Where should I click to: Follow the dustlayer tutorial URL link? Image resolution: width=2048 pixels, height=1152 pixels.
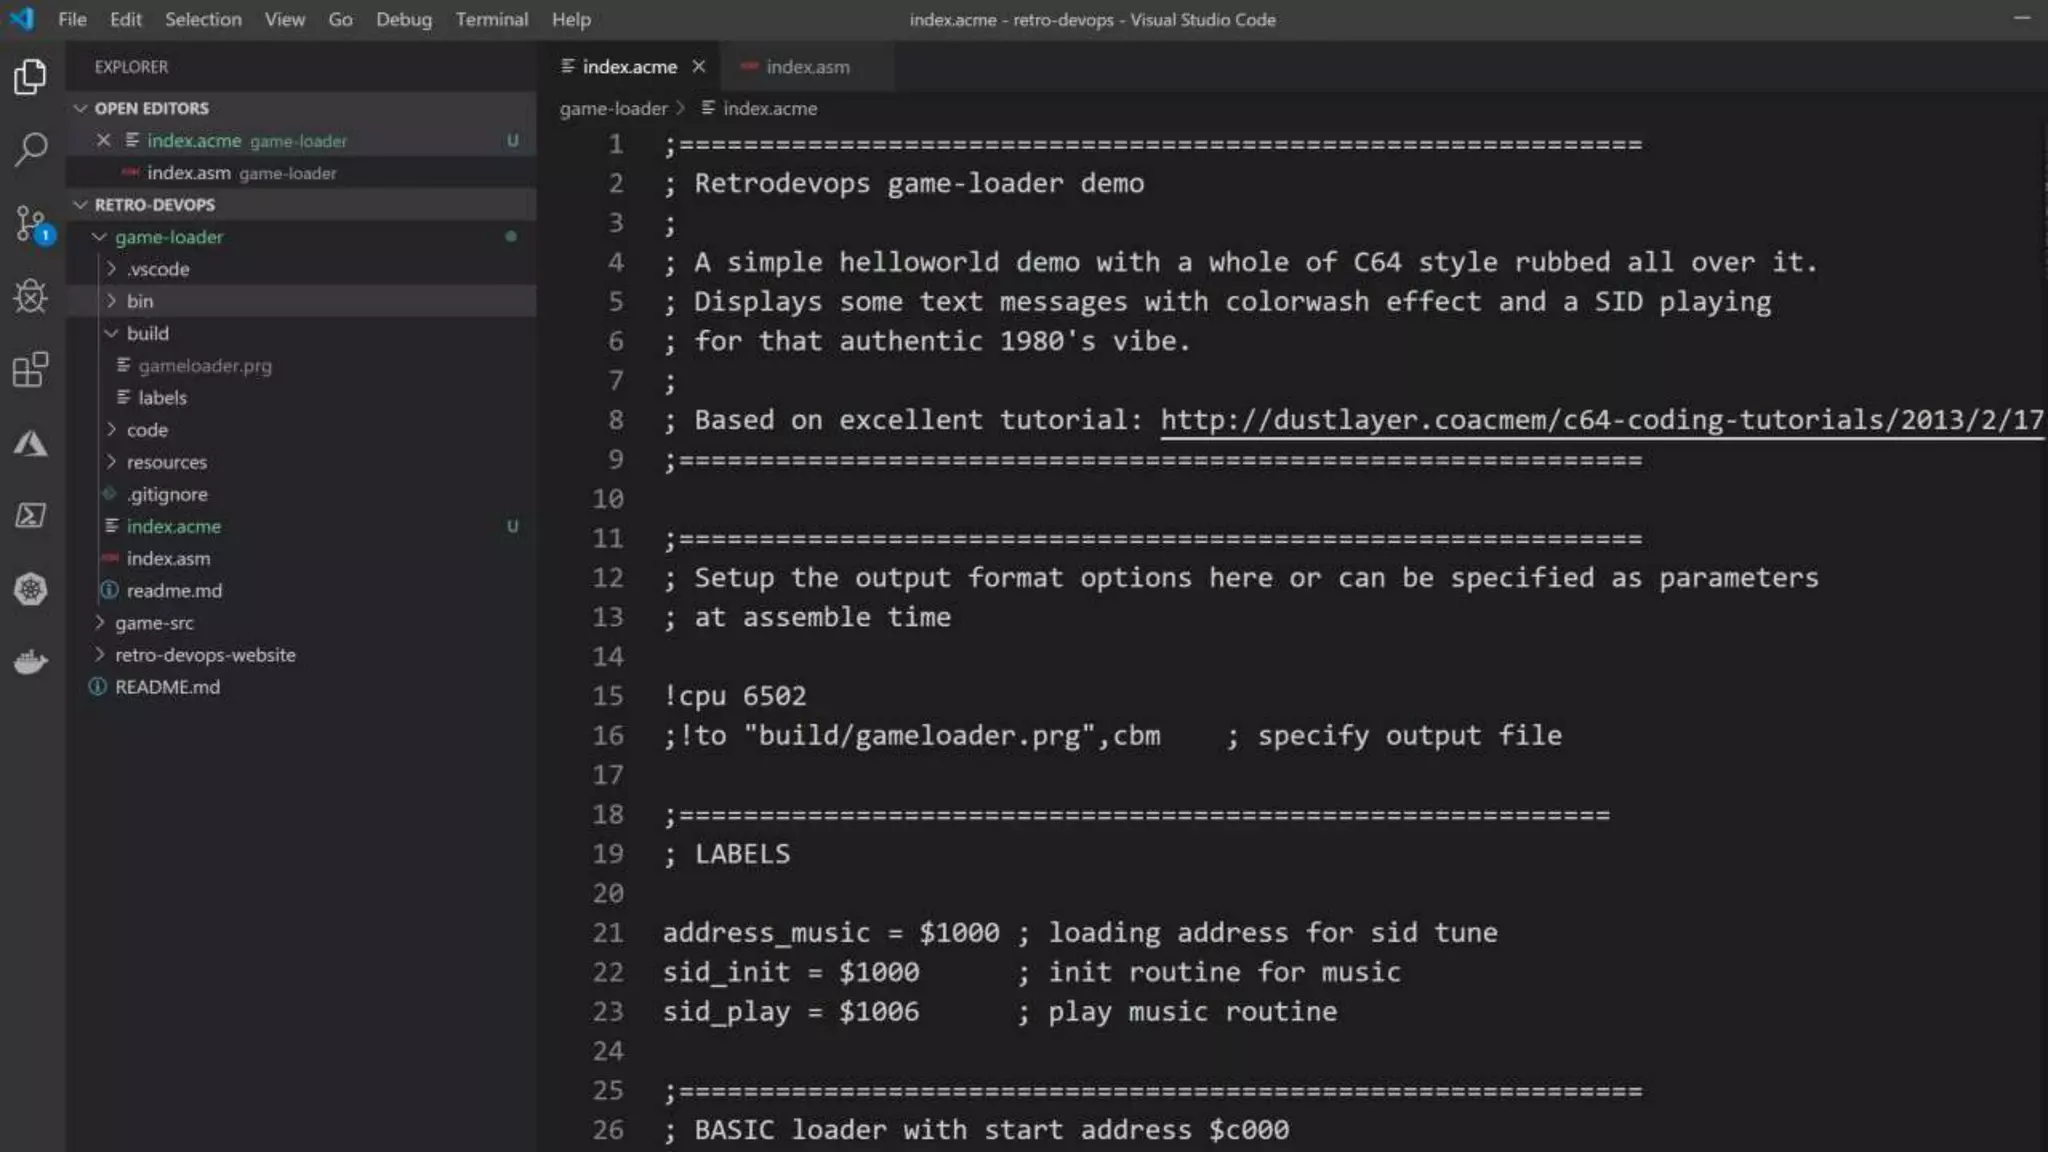click(x=1600, y=420)
